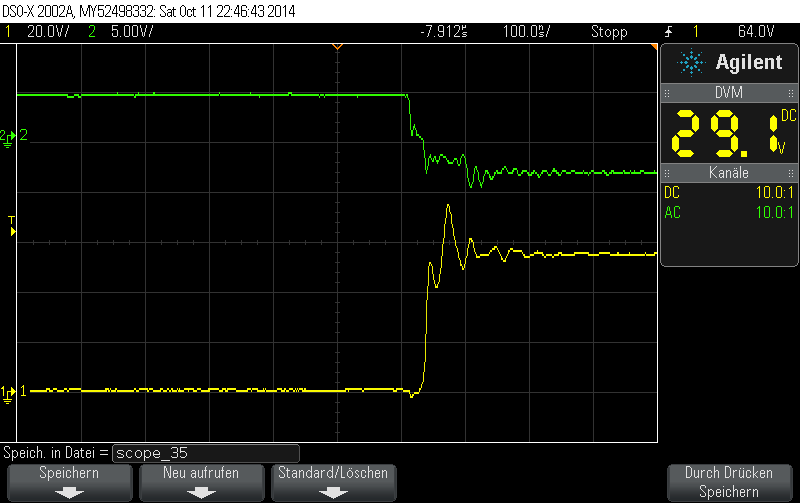Click the DSO-X 2002A timestamp title line
Viewport: 800px width, 503px height.
point(148,11)
